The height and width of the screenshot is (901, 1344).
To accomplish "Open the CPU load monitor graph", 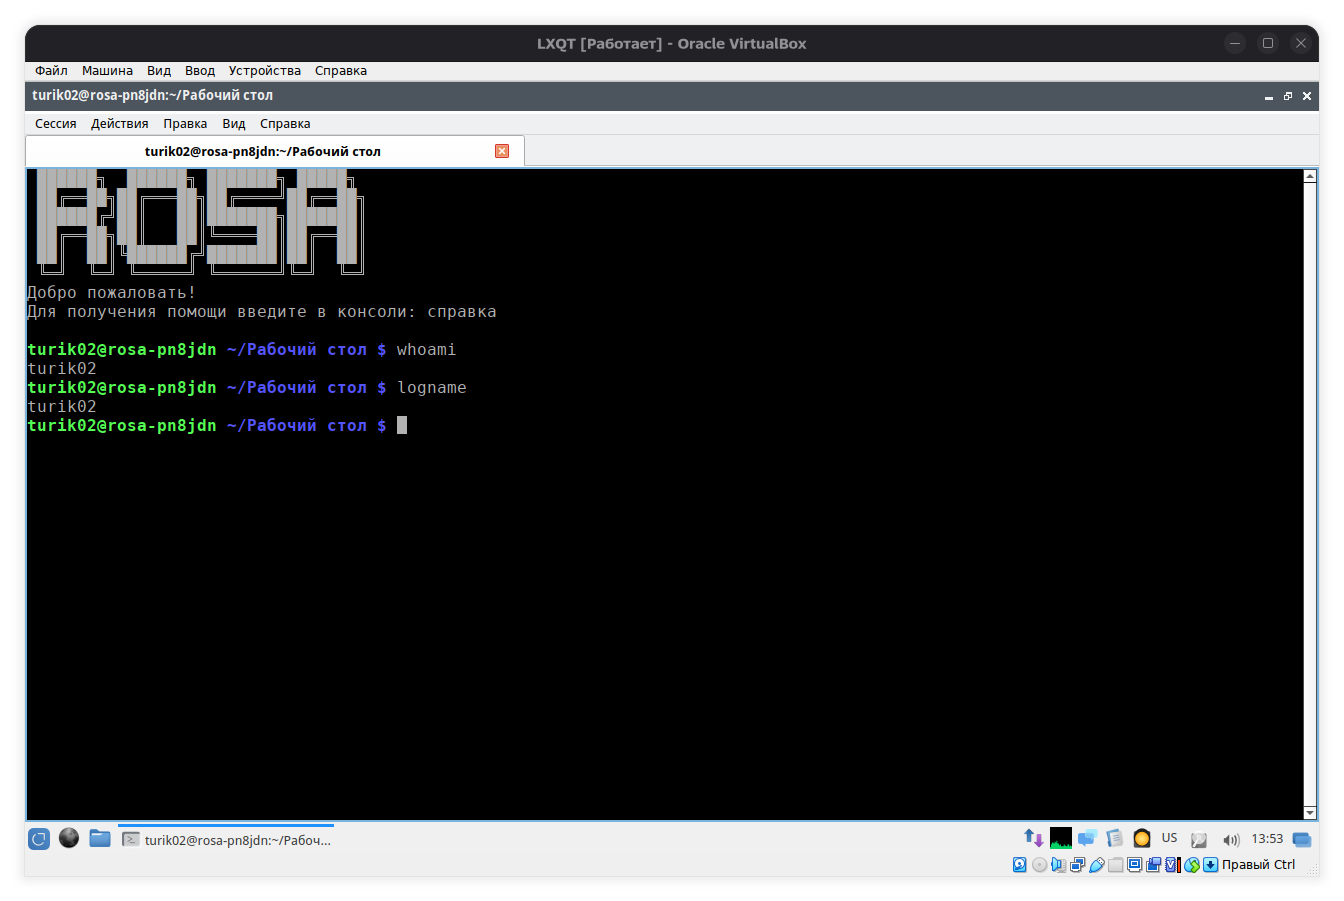I will [x=1061, y=838].
